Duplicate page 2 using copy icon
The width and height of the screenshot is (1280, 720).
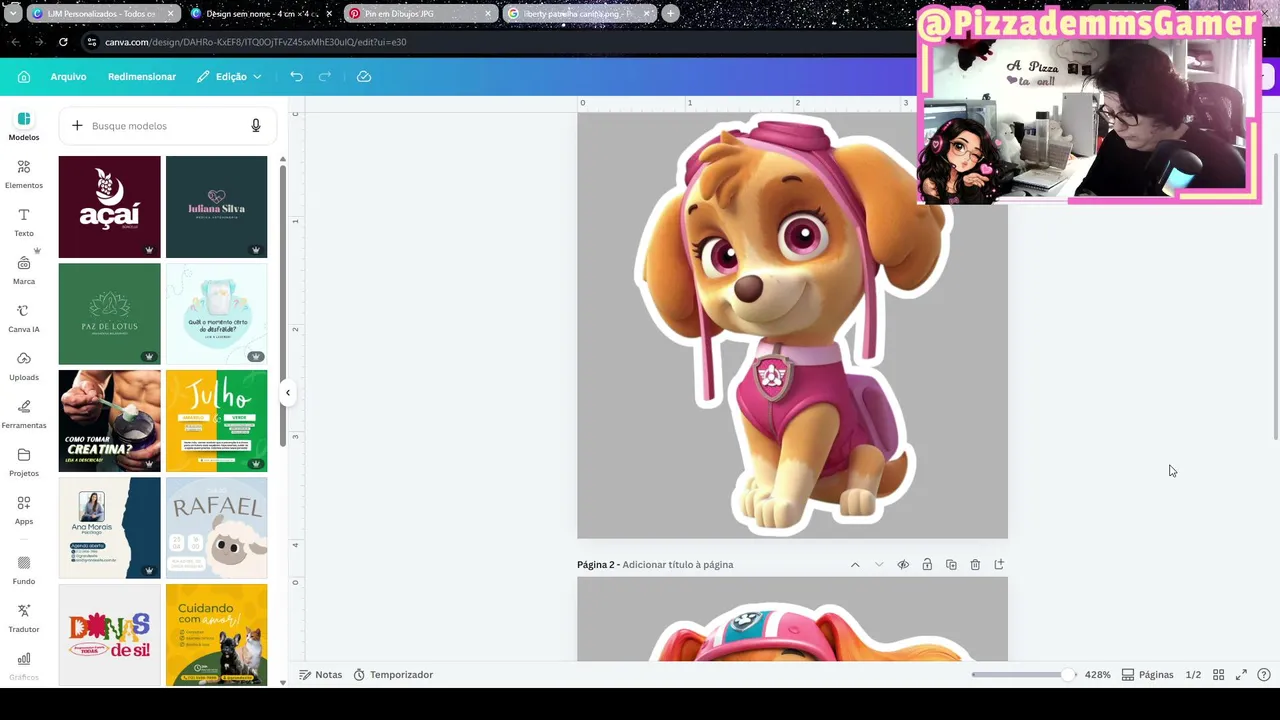[951, 565]
